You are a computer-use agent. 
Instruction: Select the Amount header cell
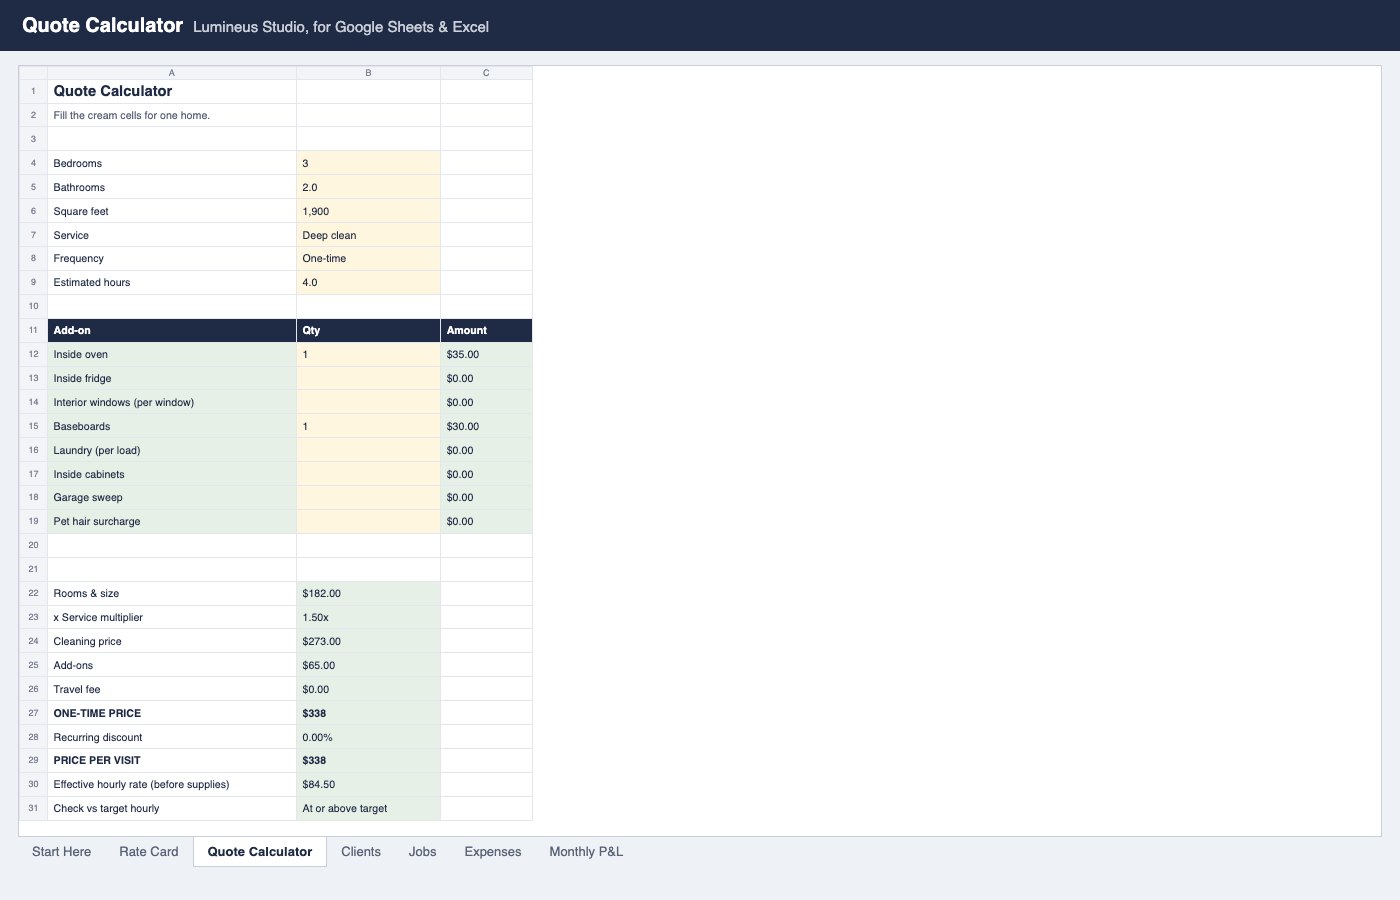tap(486, 330)
